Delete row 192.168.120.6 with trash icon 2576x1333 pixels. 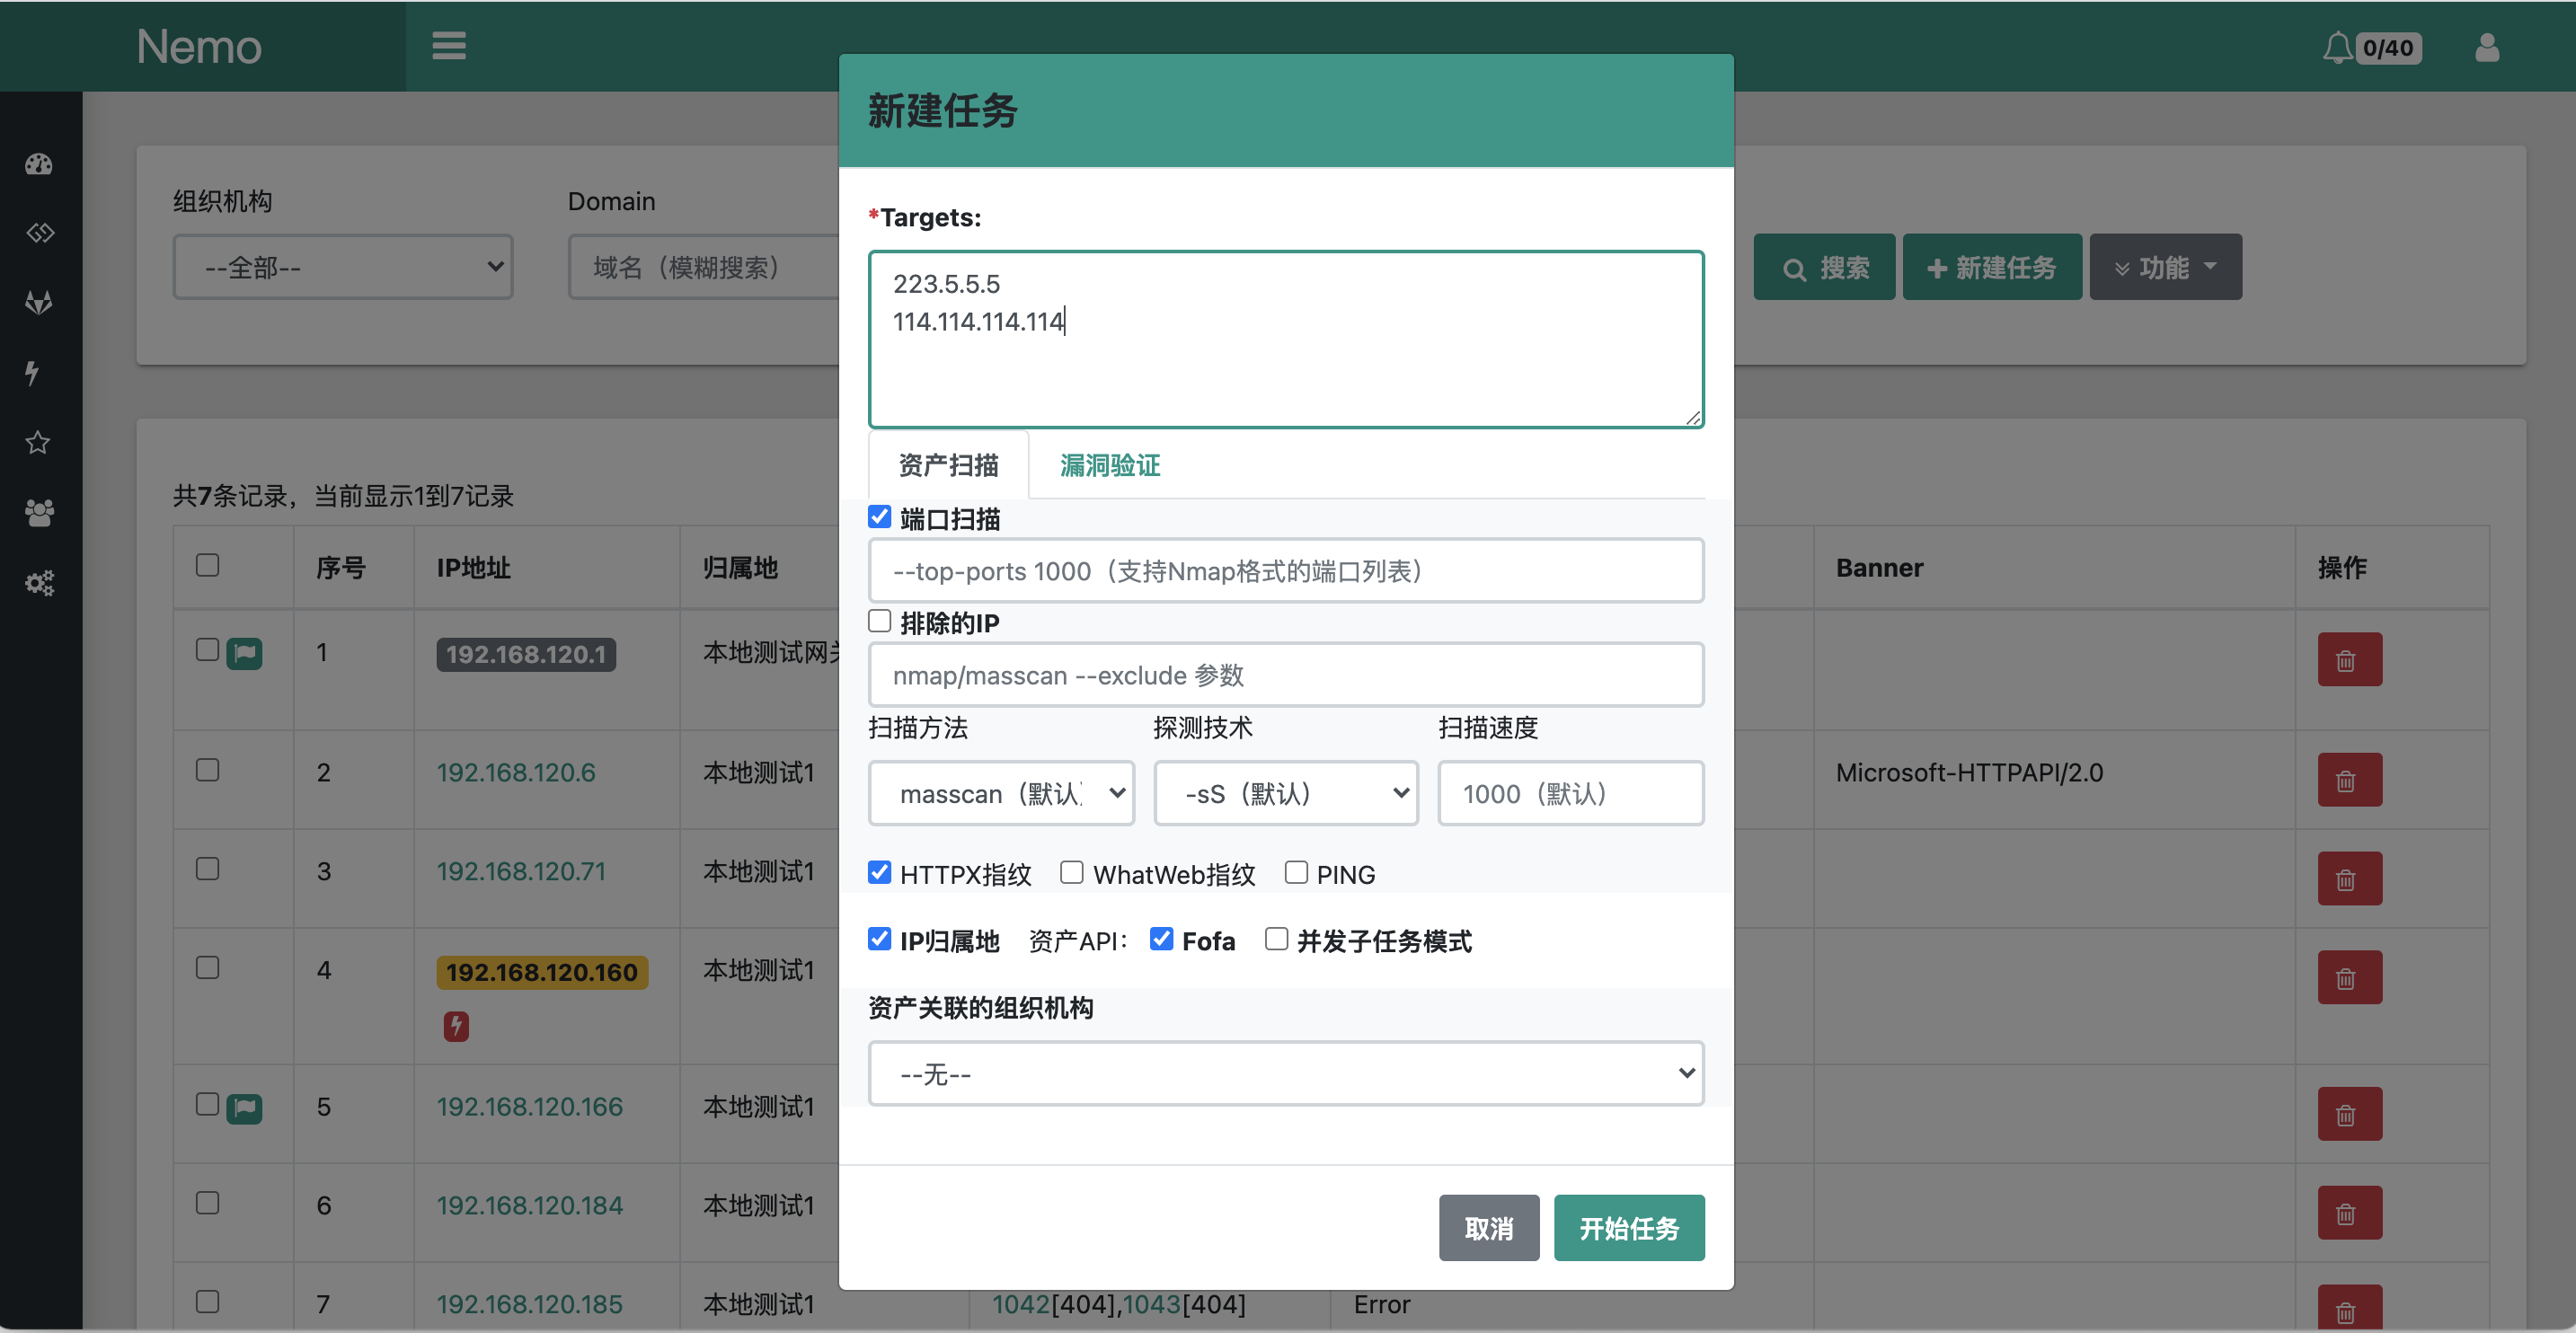[x=2348, y=780]
